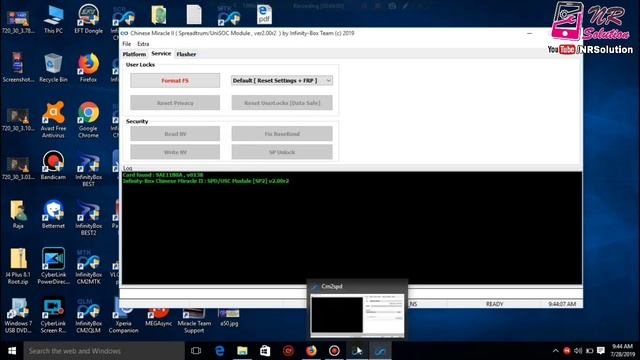The height and width of the screenshot is (360, 640).
Task: Click Search the web and Windows box
Action: click(104, 351)
